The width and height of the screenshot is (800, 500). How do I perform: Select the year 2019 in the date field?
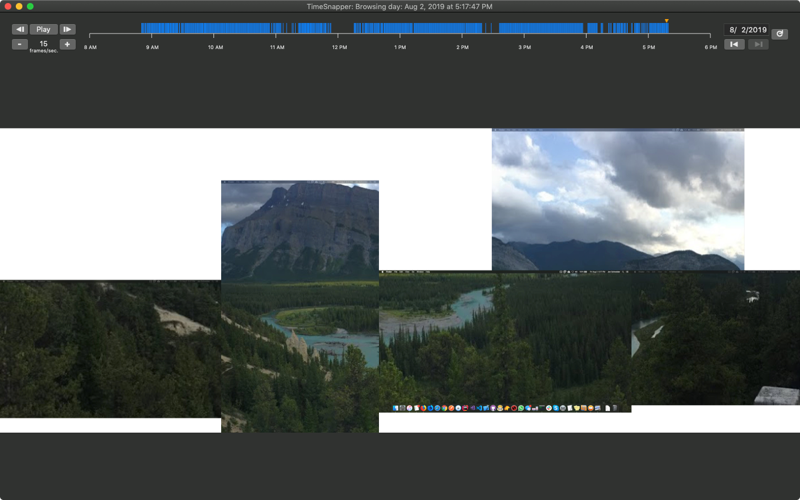(757, 30)
